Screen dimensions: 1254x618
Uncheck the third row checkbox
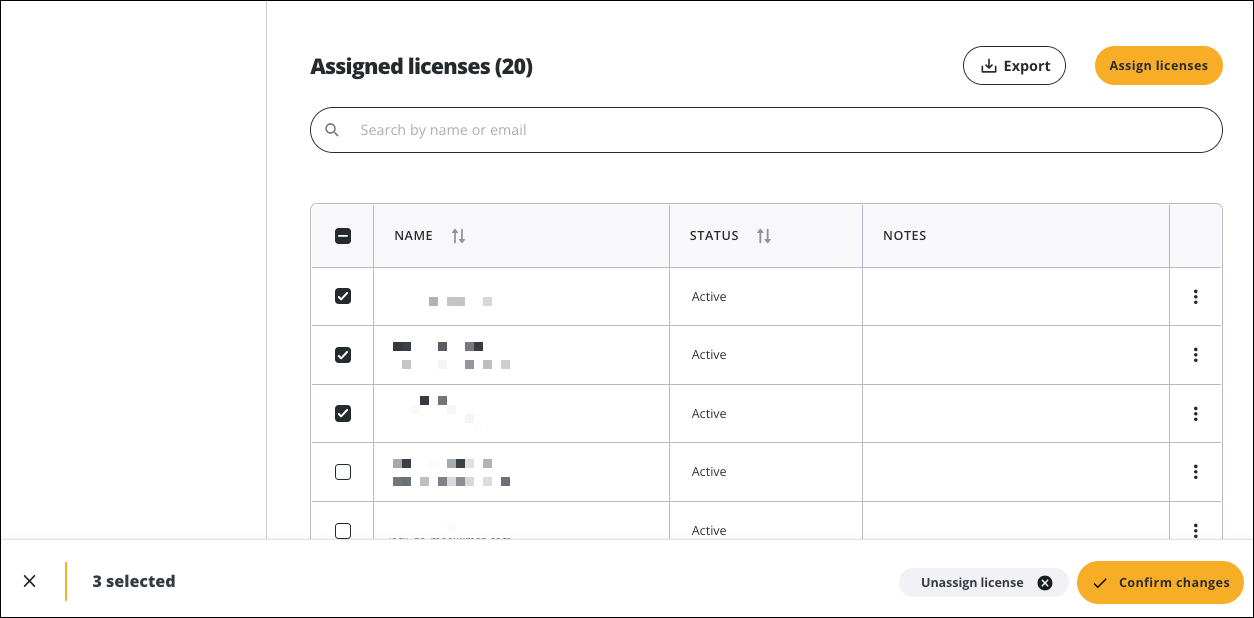click(x=343, y=413)
